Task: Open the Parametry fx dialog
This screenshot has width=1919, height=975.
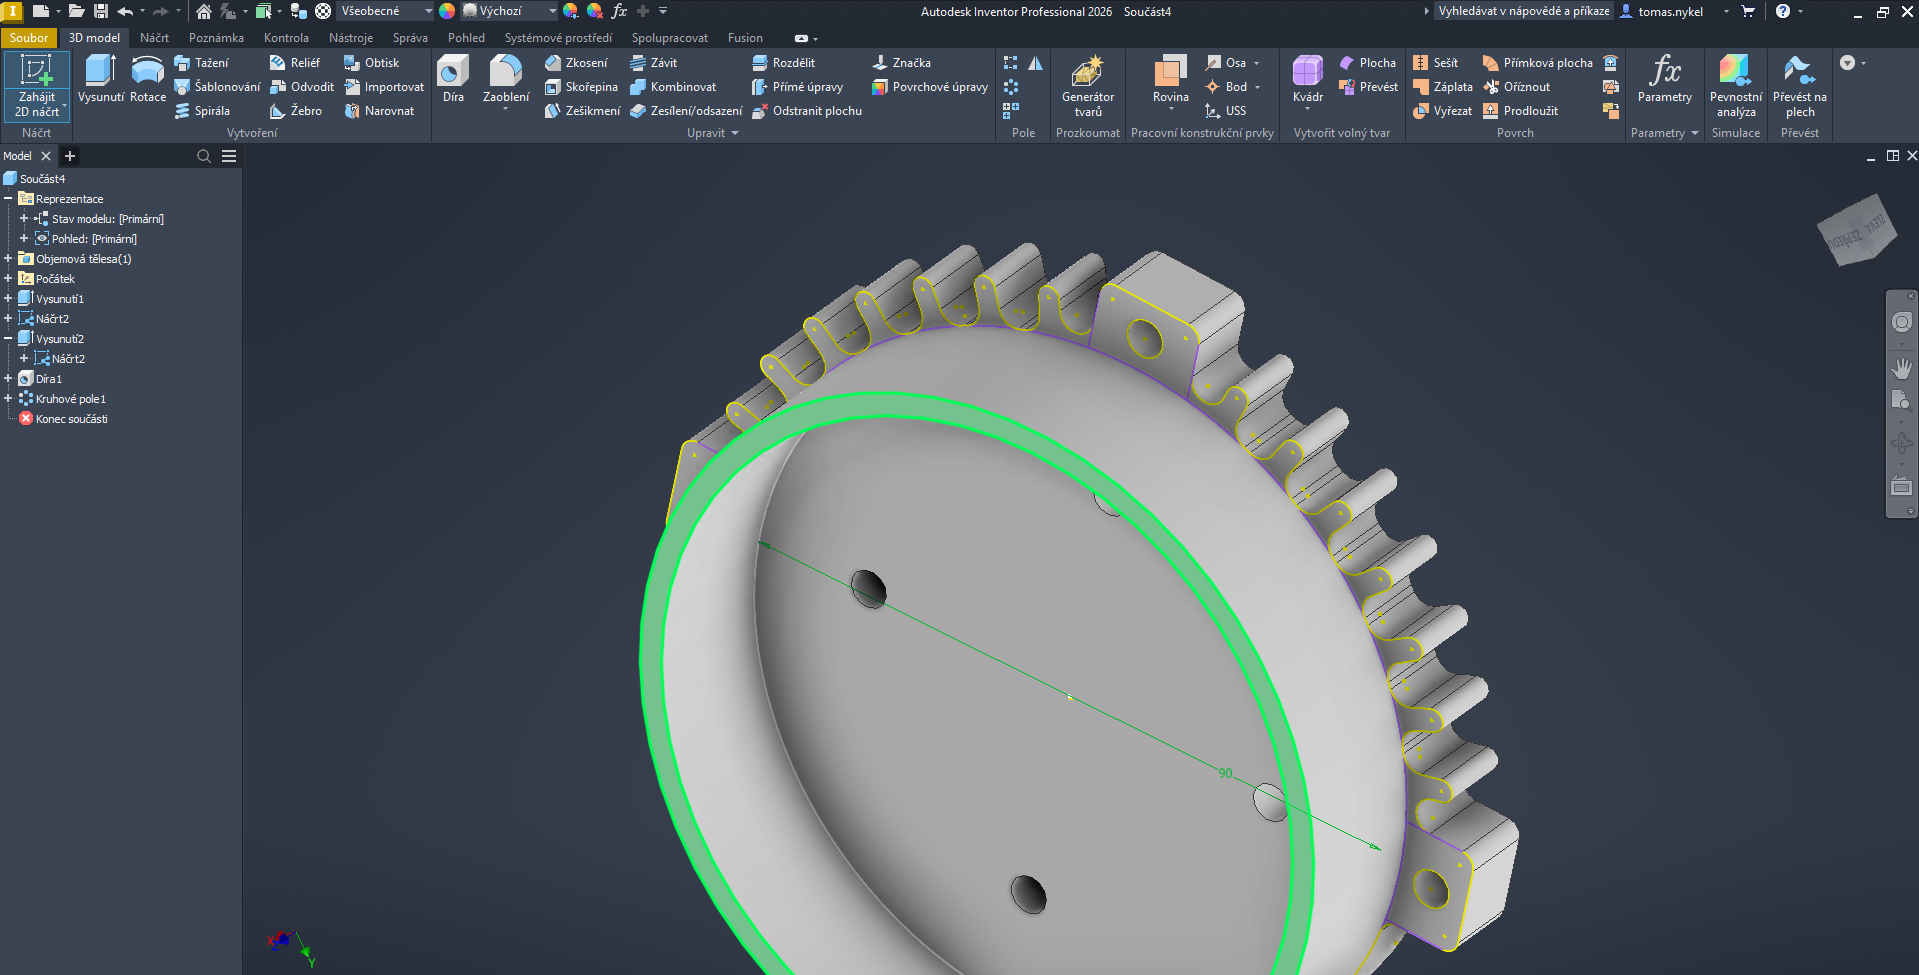Action: [x=1665, y=79]
